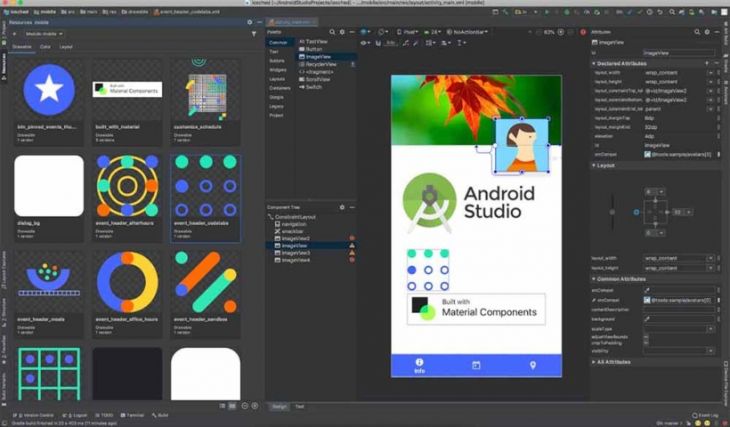Viewport: 730px width, 427px height.
Task: Click the Clear Constraints icon
Action: click(406, 43)
